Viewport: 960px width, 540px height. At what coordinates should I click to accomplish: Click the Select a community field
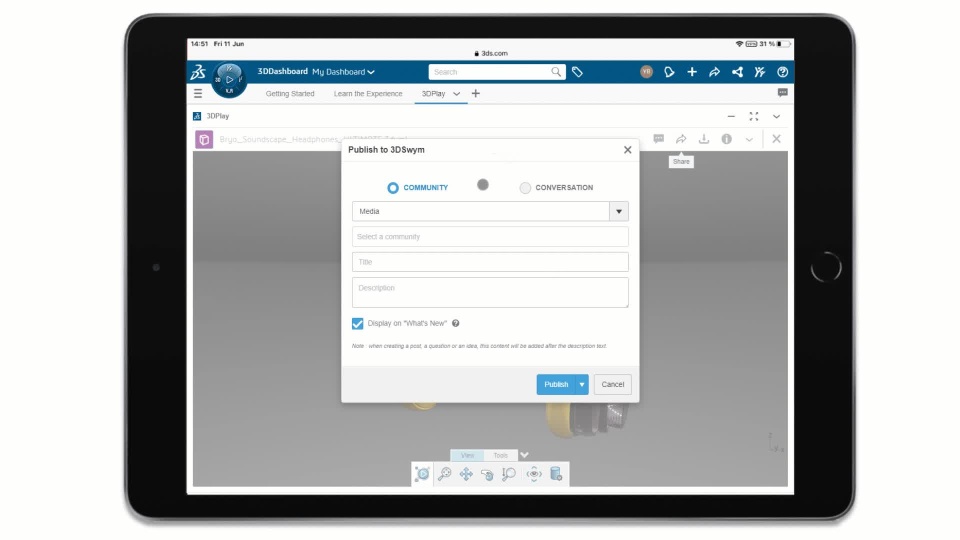point(490,236)
